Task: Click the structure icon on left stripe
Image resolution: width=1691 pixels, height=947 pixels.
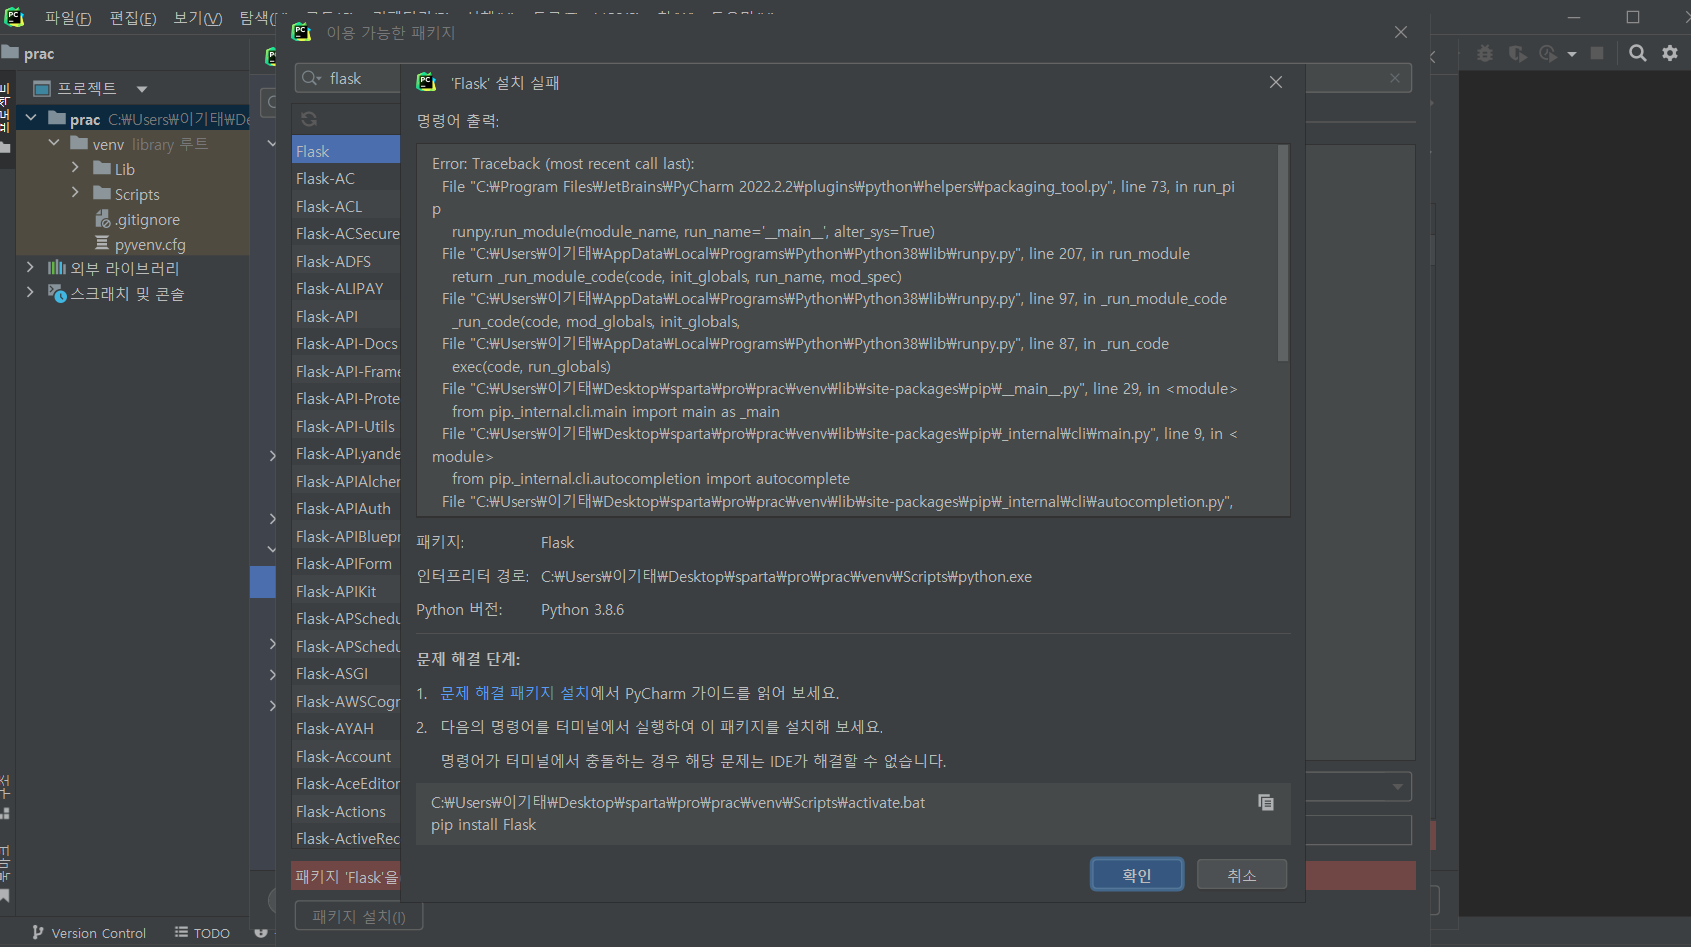Action: point(5,814)
